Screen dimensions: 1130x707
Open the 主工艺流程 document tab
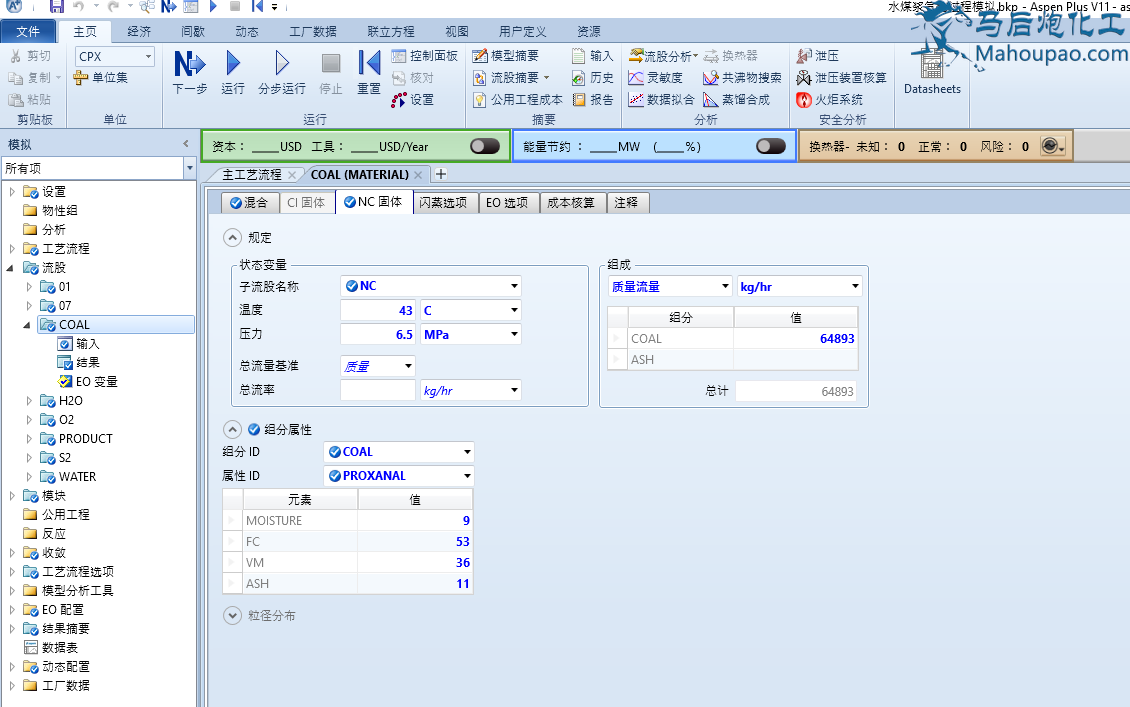(252, 174)
